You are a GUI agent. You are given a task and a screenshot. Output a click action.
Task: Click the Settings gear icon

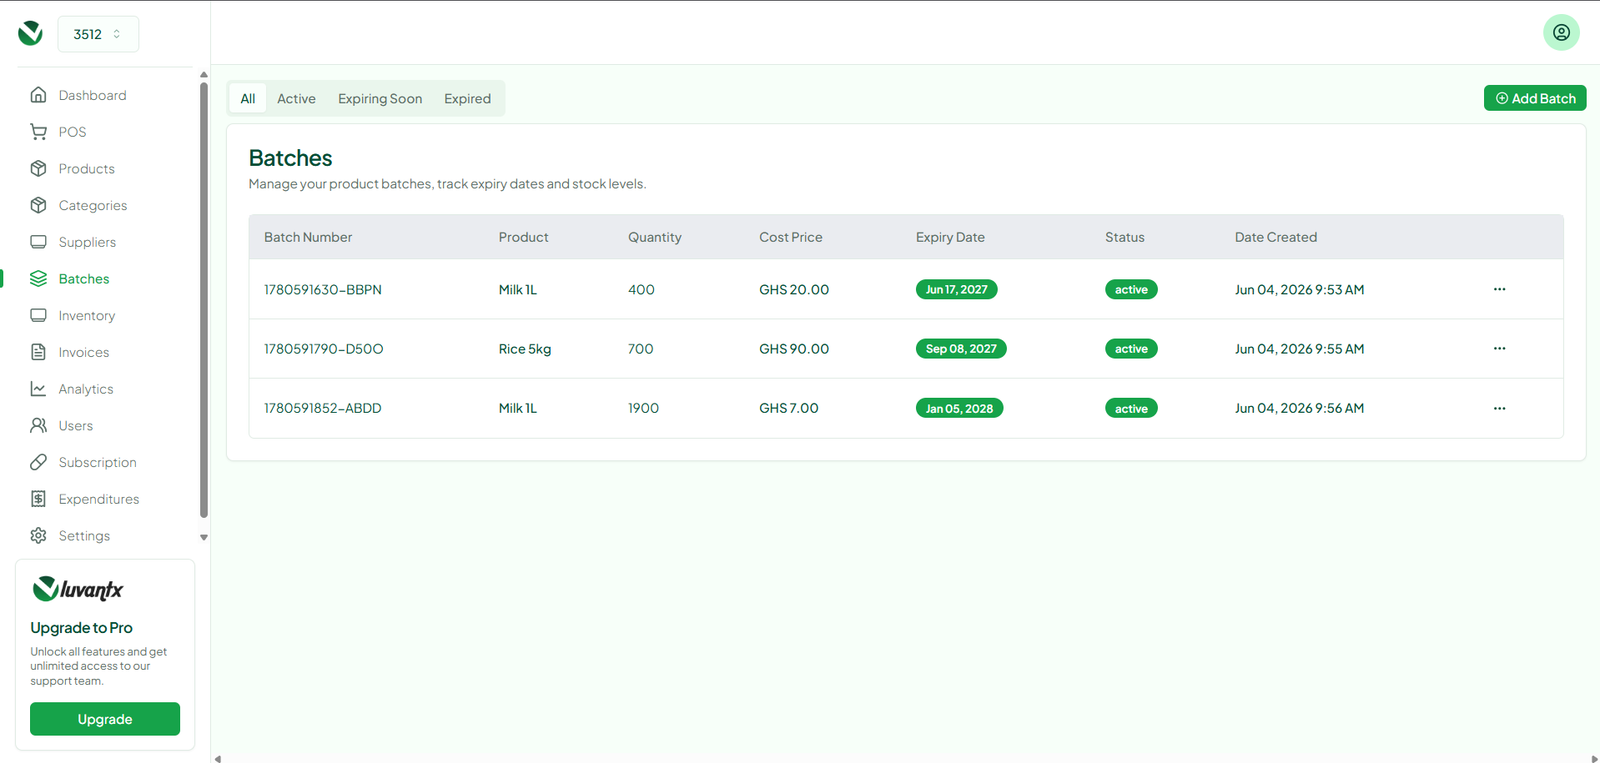click(x=38, y=536)
